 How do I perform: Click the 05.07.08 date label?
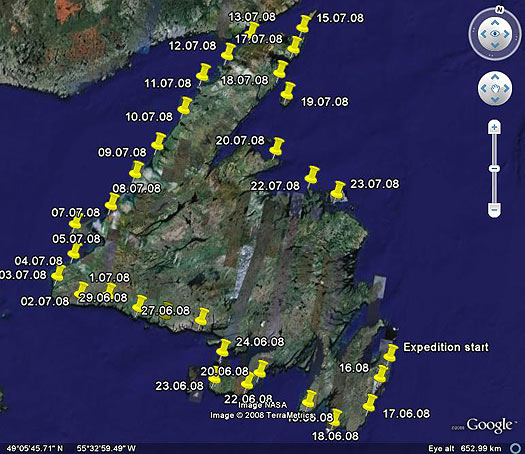tap(76, 239)
